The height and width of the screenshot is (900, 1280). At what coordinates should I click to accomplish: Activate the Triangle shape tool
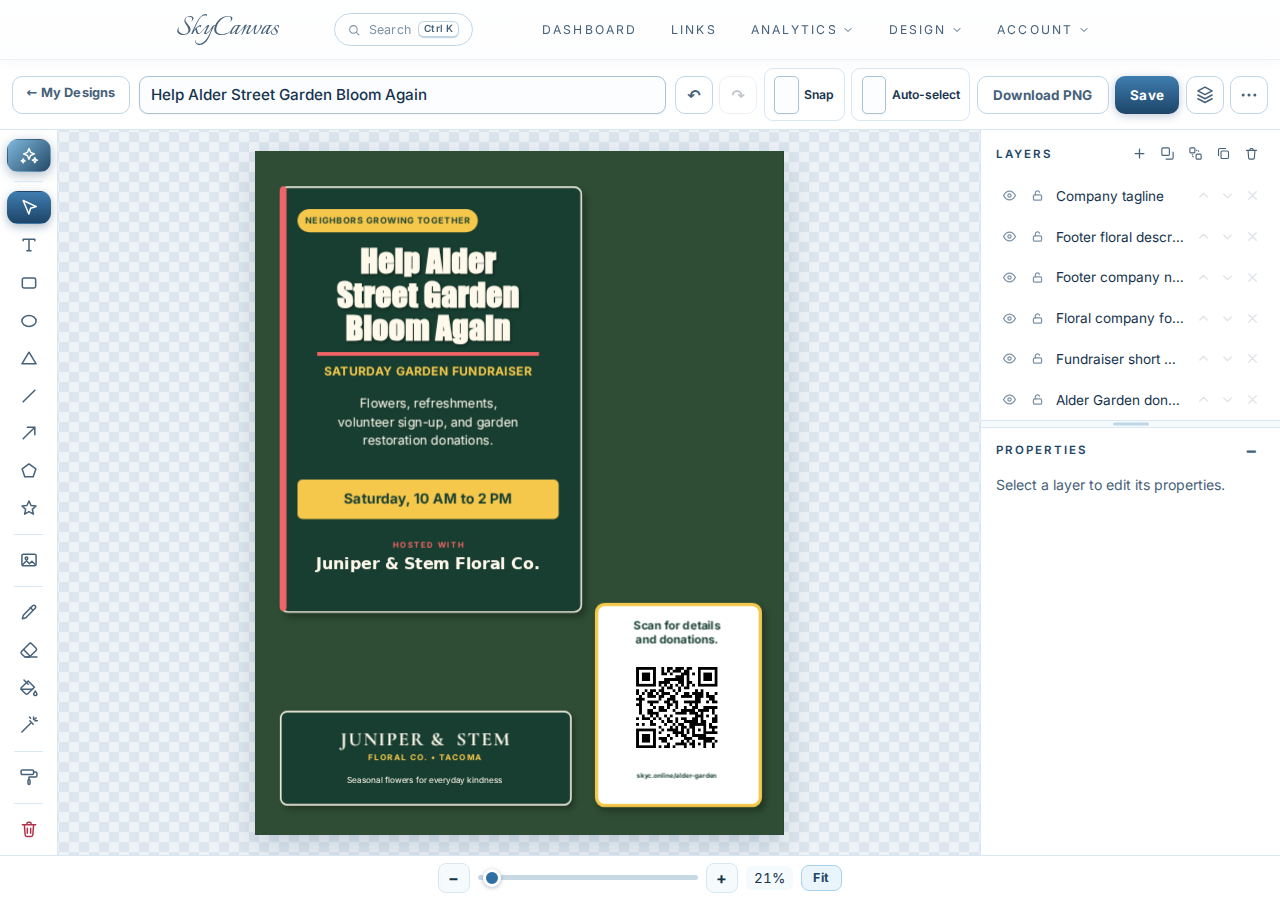(29, 358)
